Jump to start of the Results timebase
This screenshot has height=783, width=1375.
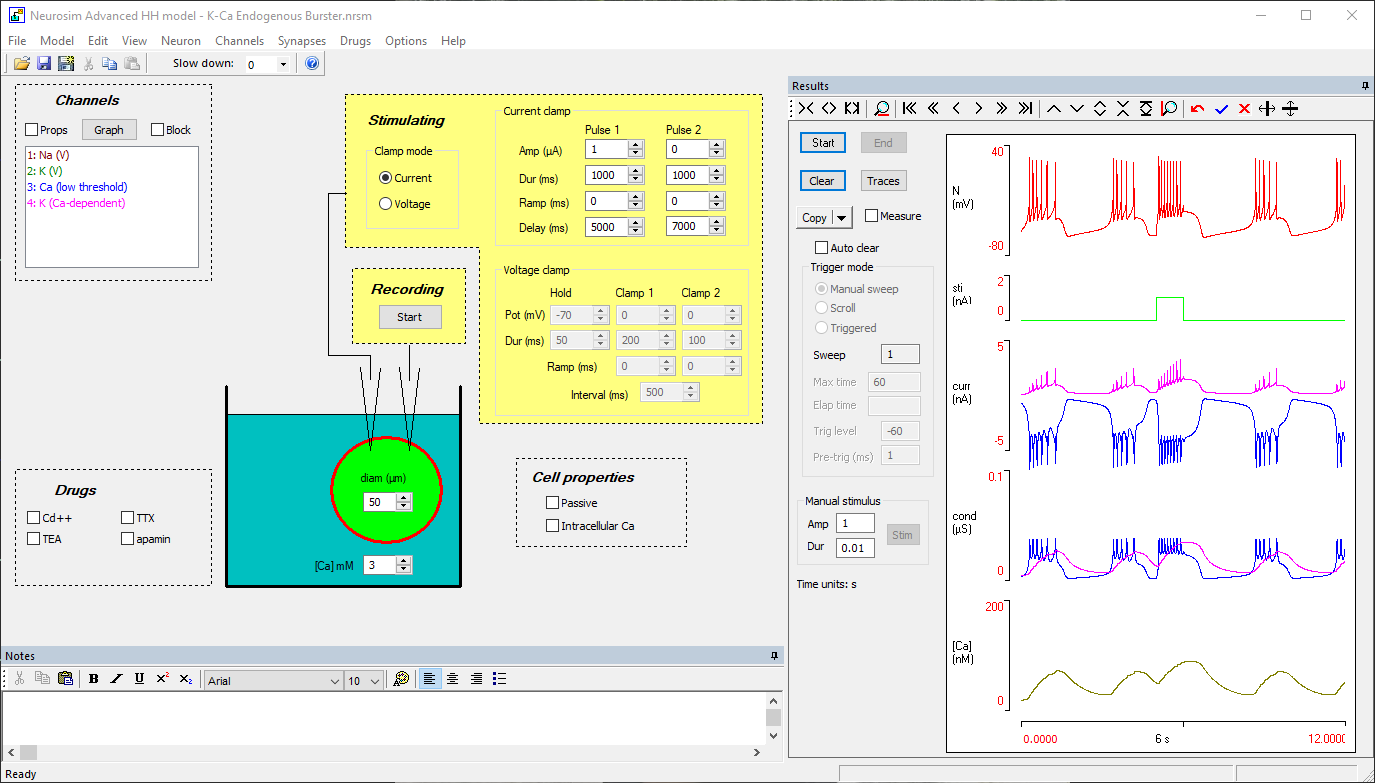[909, 109]
